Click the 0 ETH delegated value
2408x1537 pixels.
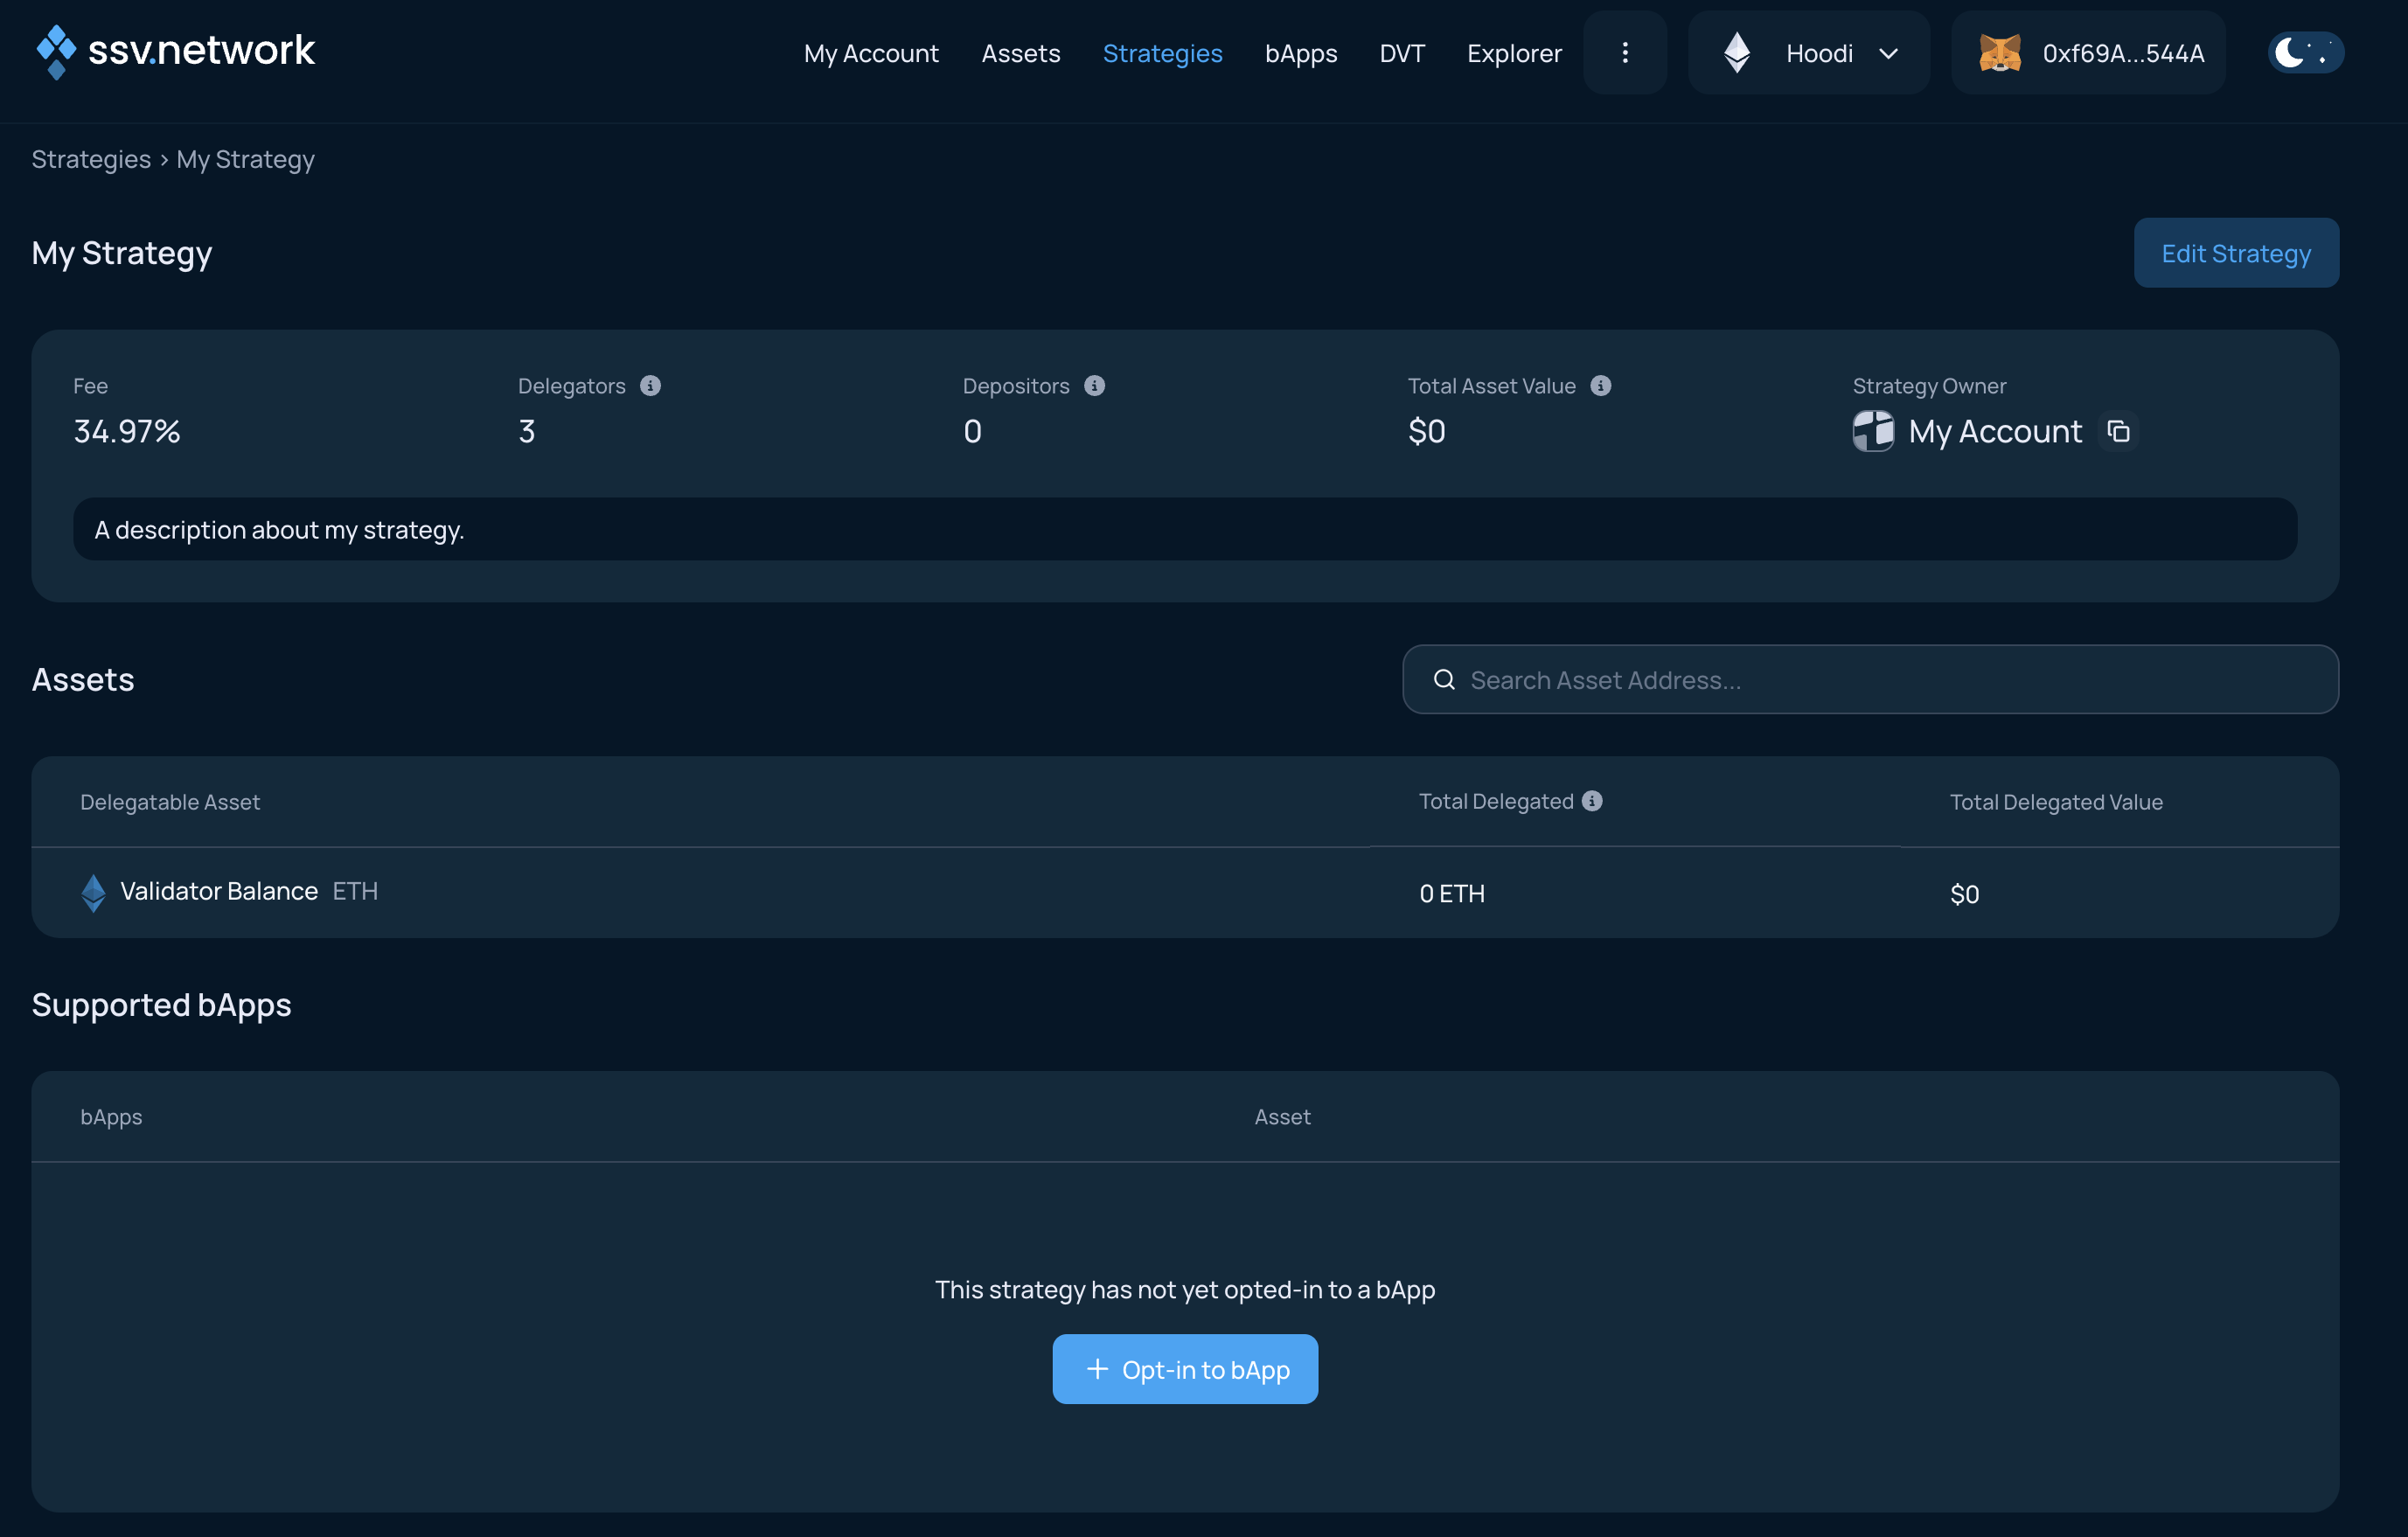[x=1452, y=894]
